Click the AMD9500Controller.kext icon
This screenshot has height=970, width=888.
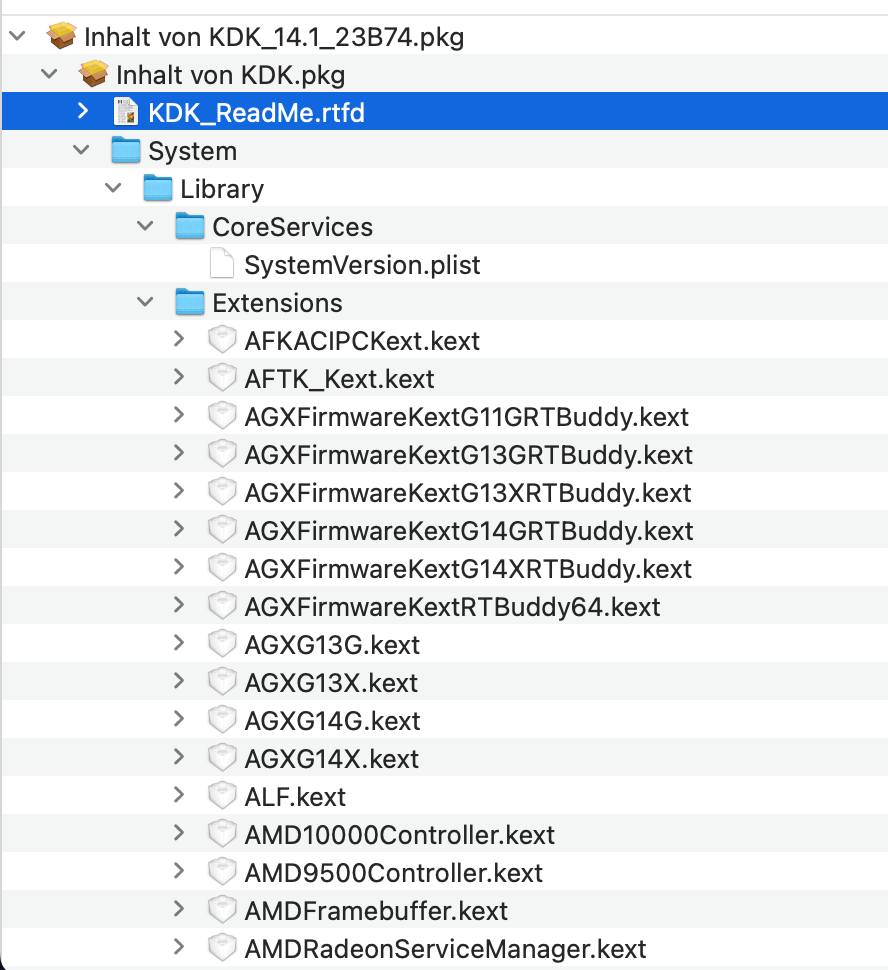click(222, 872)
